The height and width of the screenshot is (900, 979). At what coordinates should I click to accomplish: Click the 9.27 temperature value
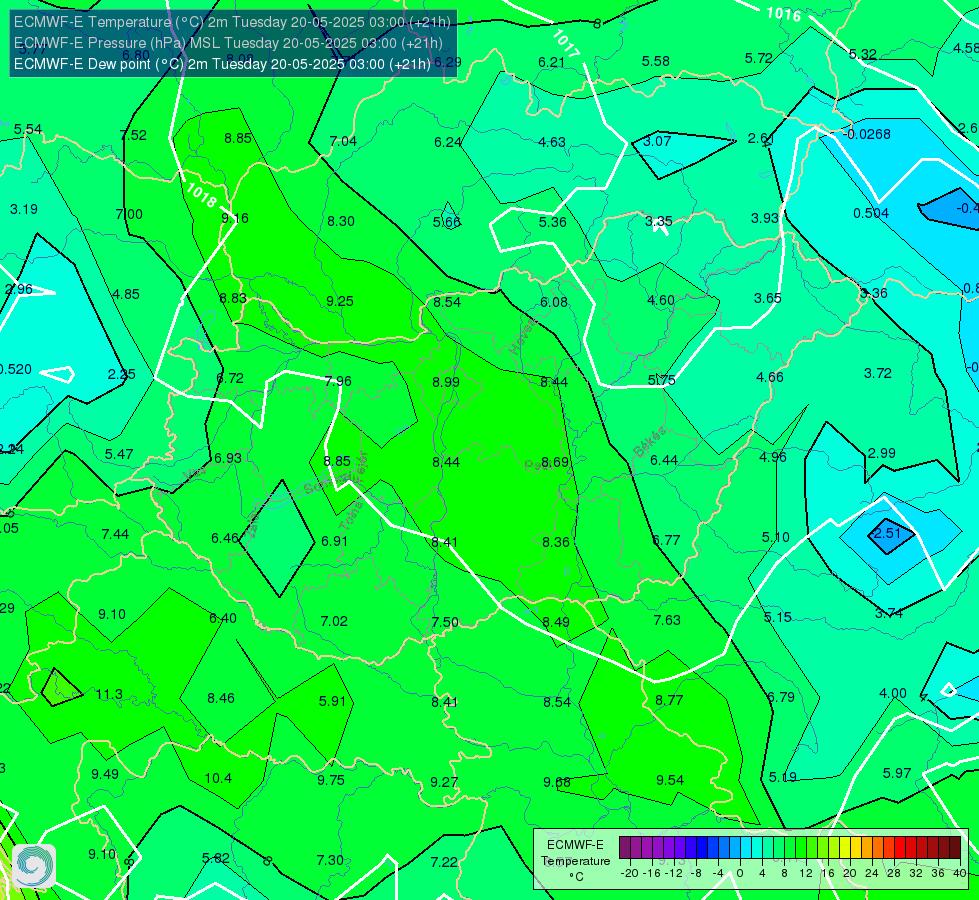[x=444, y=783]
